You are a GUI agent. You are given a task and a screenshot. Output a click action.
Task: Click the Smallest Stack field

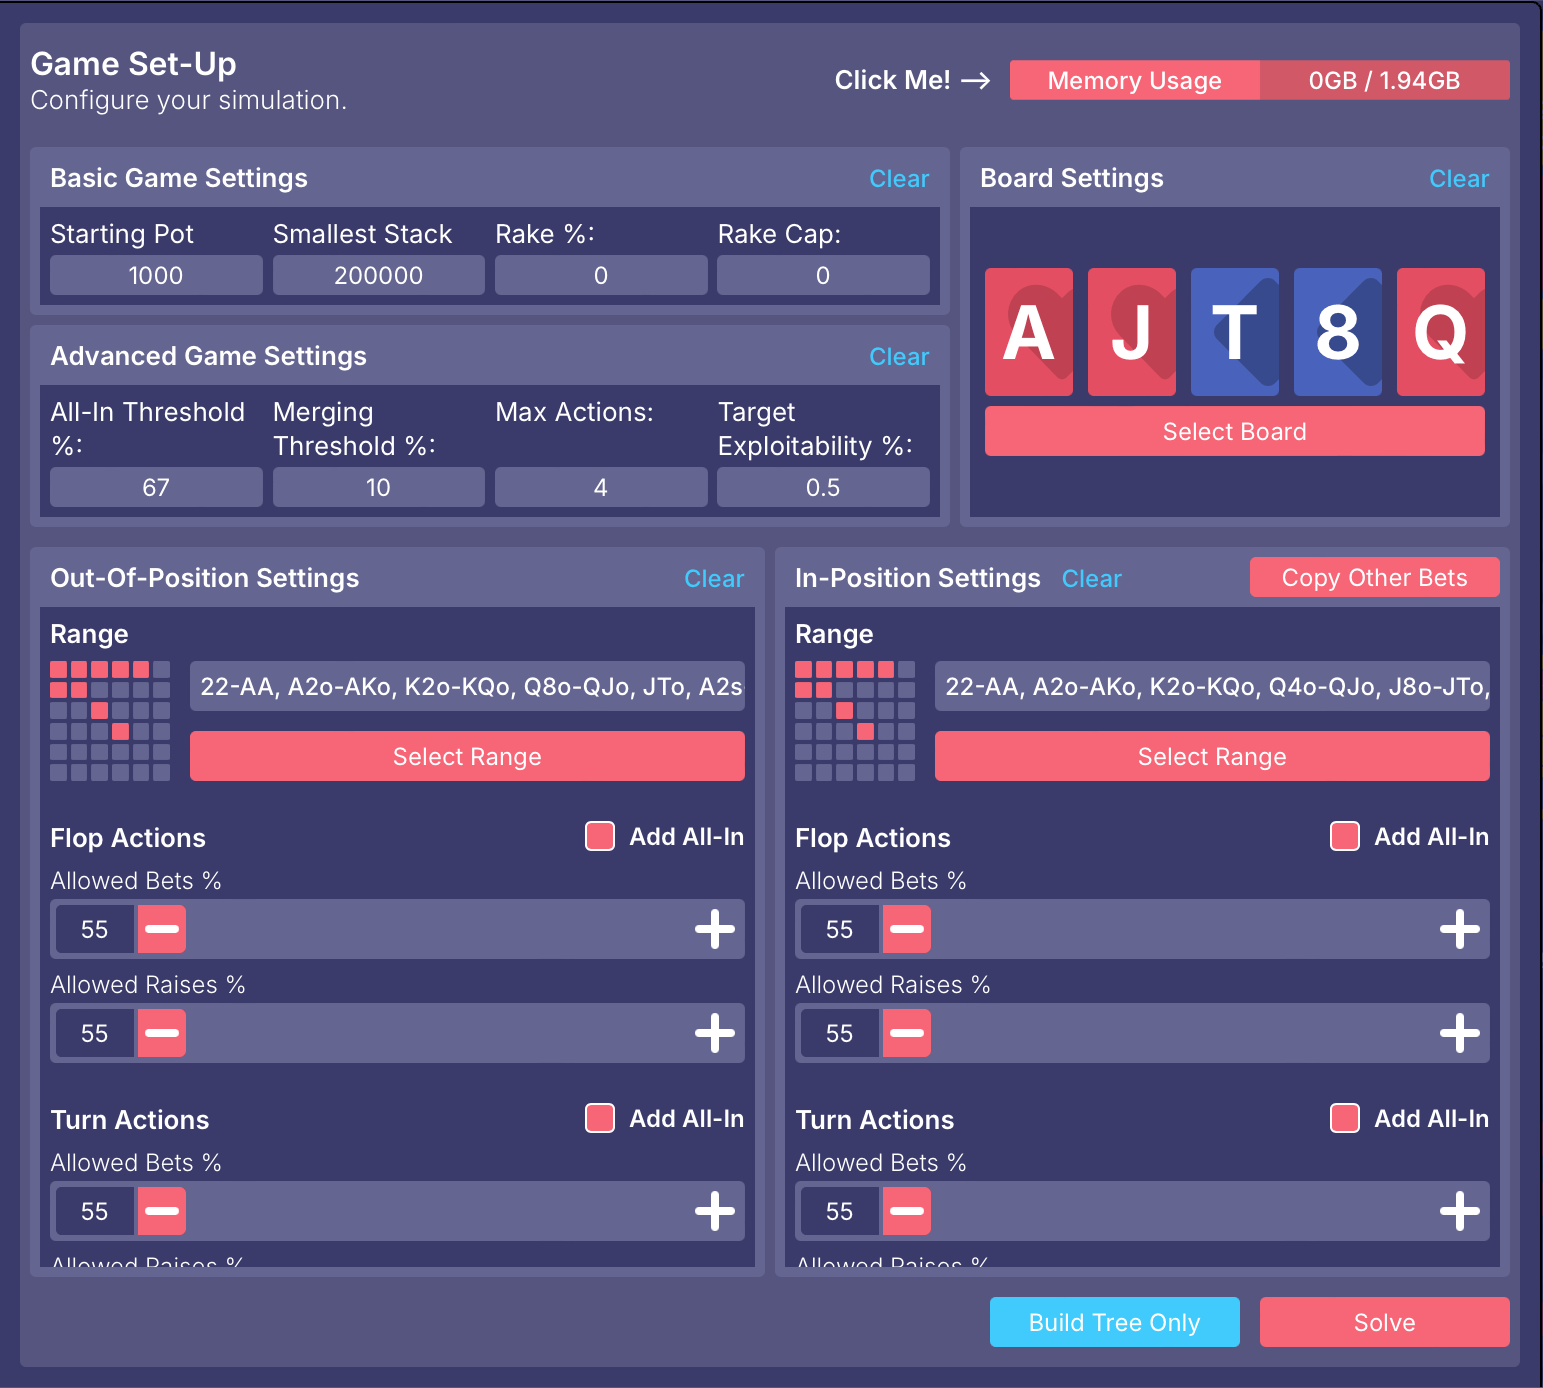tap(379, 275)
